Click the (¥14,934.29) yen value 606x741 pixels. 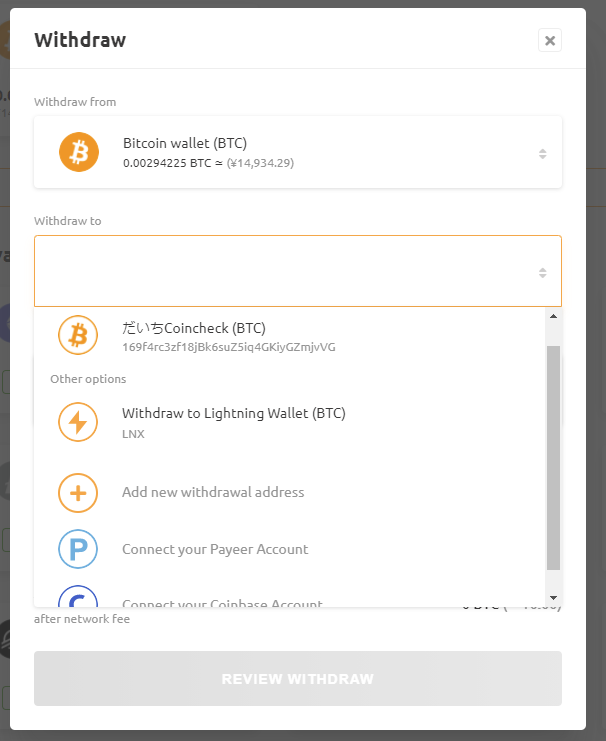260,163
